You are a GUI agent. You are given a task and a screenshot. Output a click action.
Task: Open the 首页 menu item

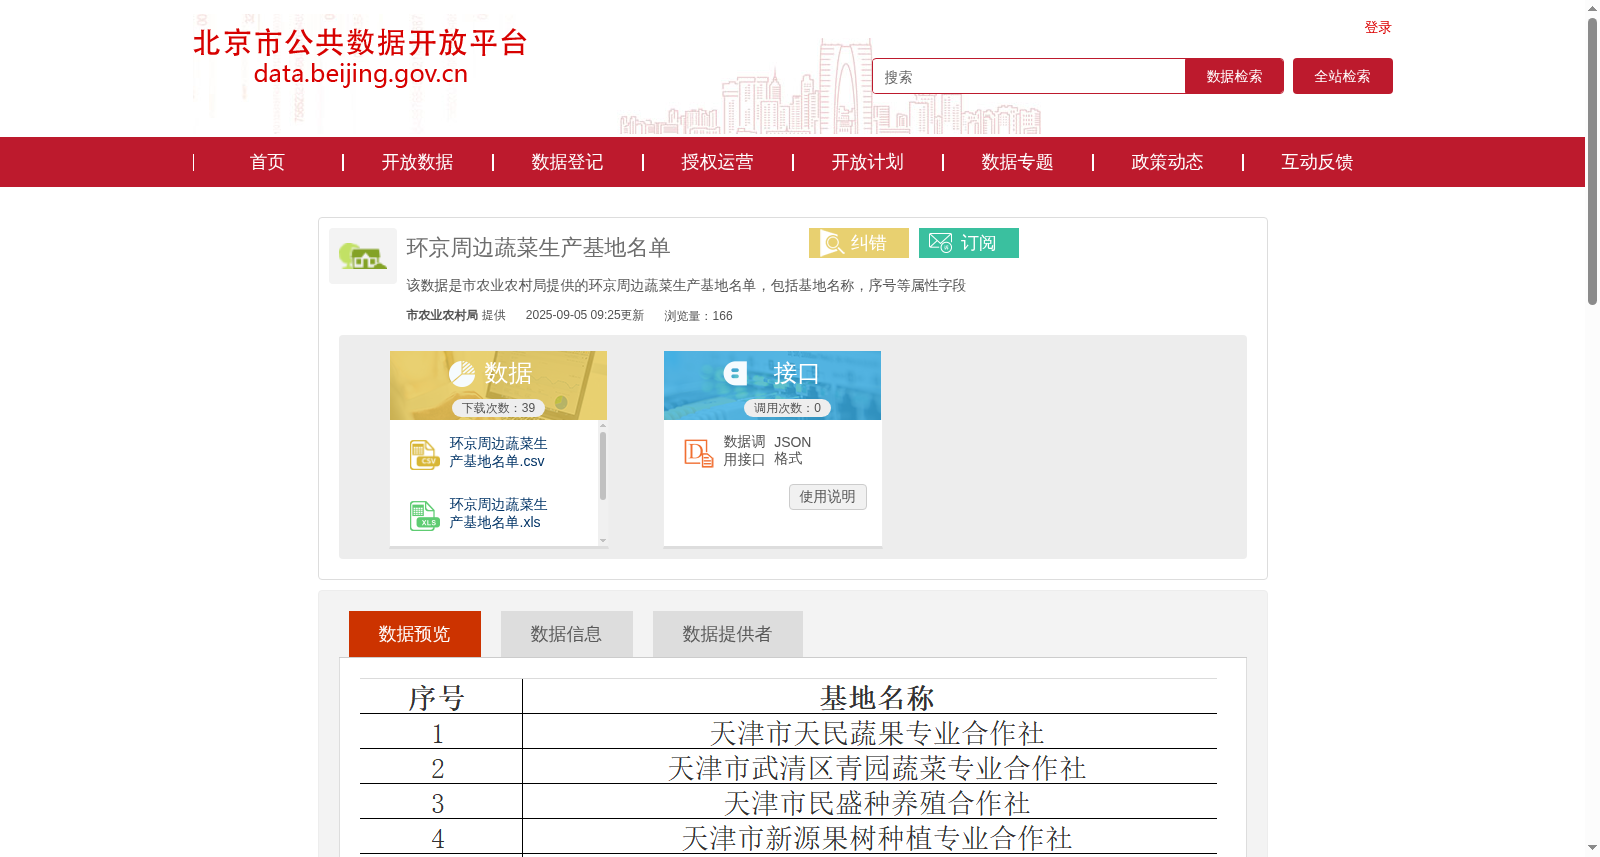267,162
